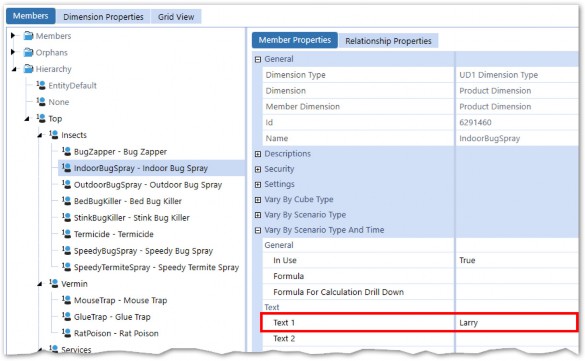Image resolution: width=585 pixels, height=361 pixels.
Task: Collapse the Vermin branch
Action: (x=40, y=284)
